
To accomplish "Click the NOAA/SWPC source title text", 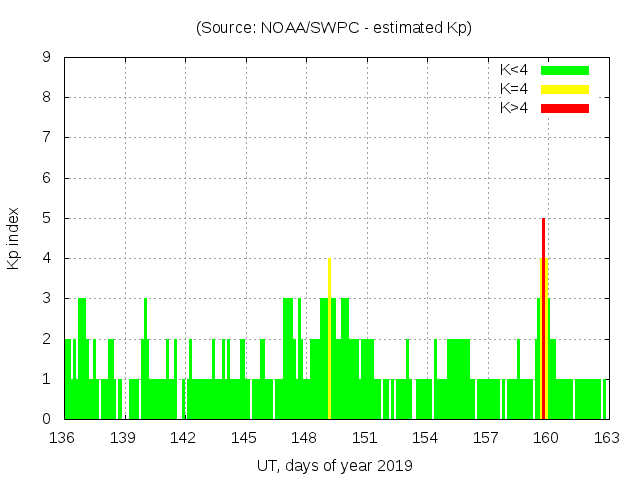I will pos(334,28).
